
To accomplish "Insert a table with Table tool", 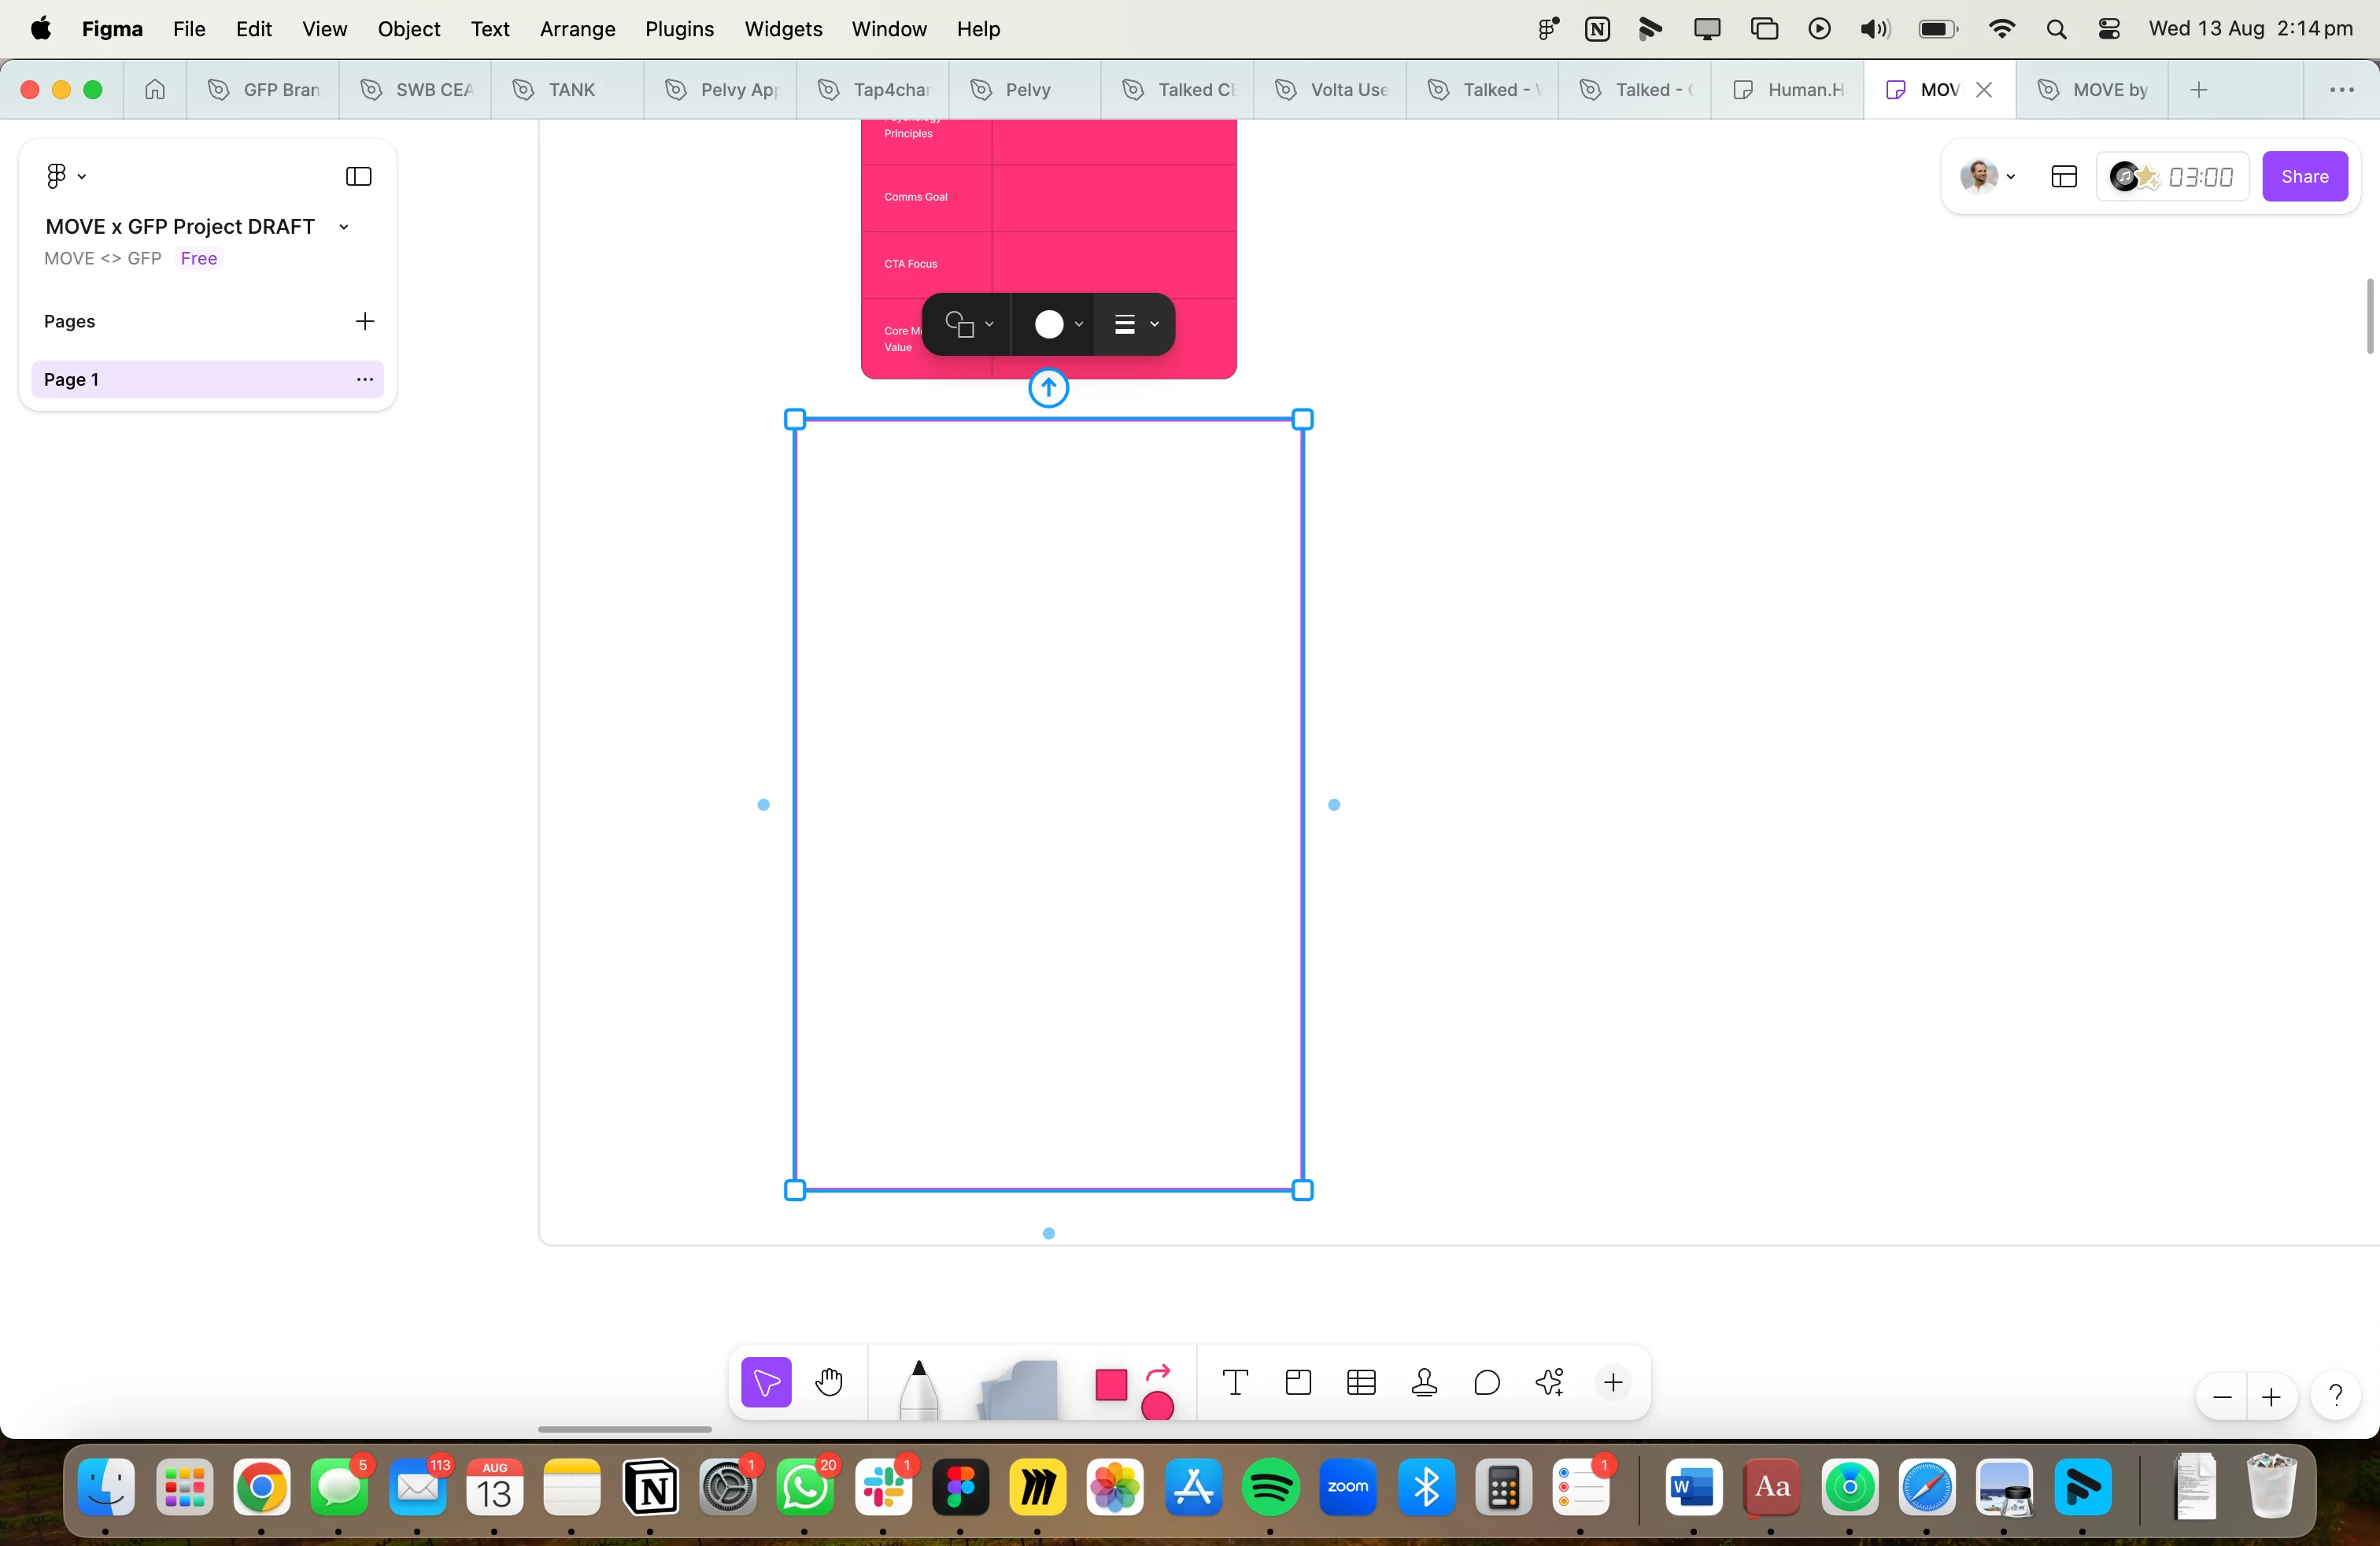I will point(1361,1382).
